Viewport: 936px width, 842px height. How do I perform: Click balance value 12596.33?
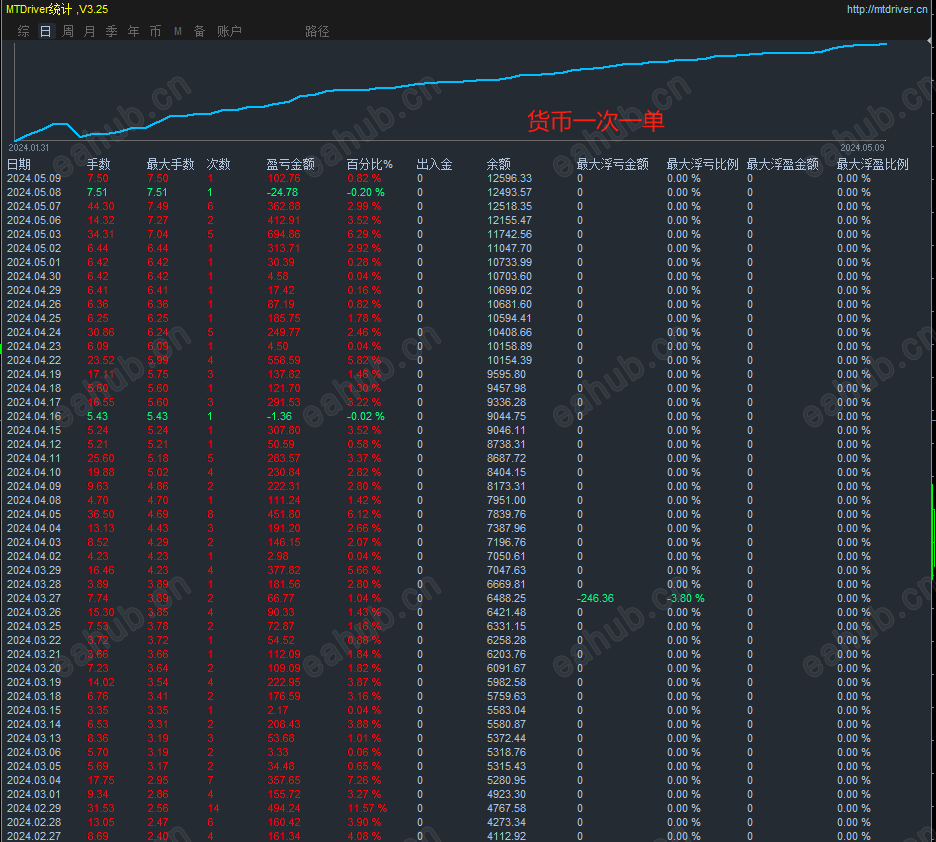509,178
